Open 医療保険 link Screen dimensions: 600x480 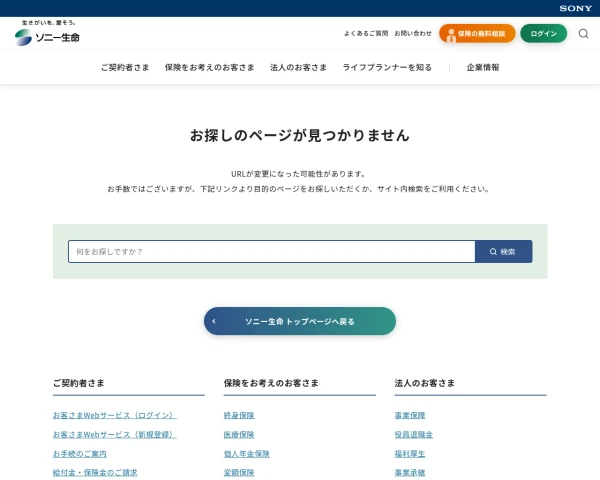point(239,434)
